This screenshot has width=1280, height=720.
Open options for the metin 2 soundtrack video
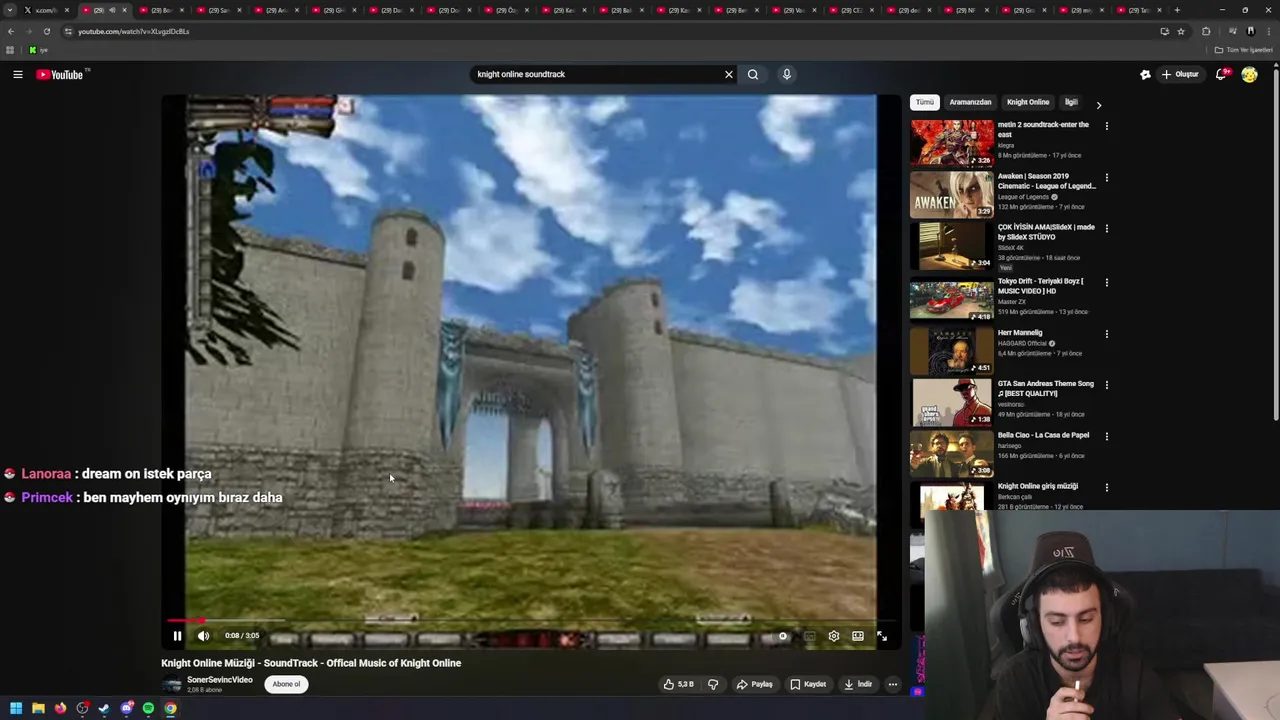coord(1106,126)
